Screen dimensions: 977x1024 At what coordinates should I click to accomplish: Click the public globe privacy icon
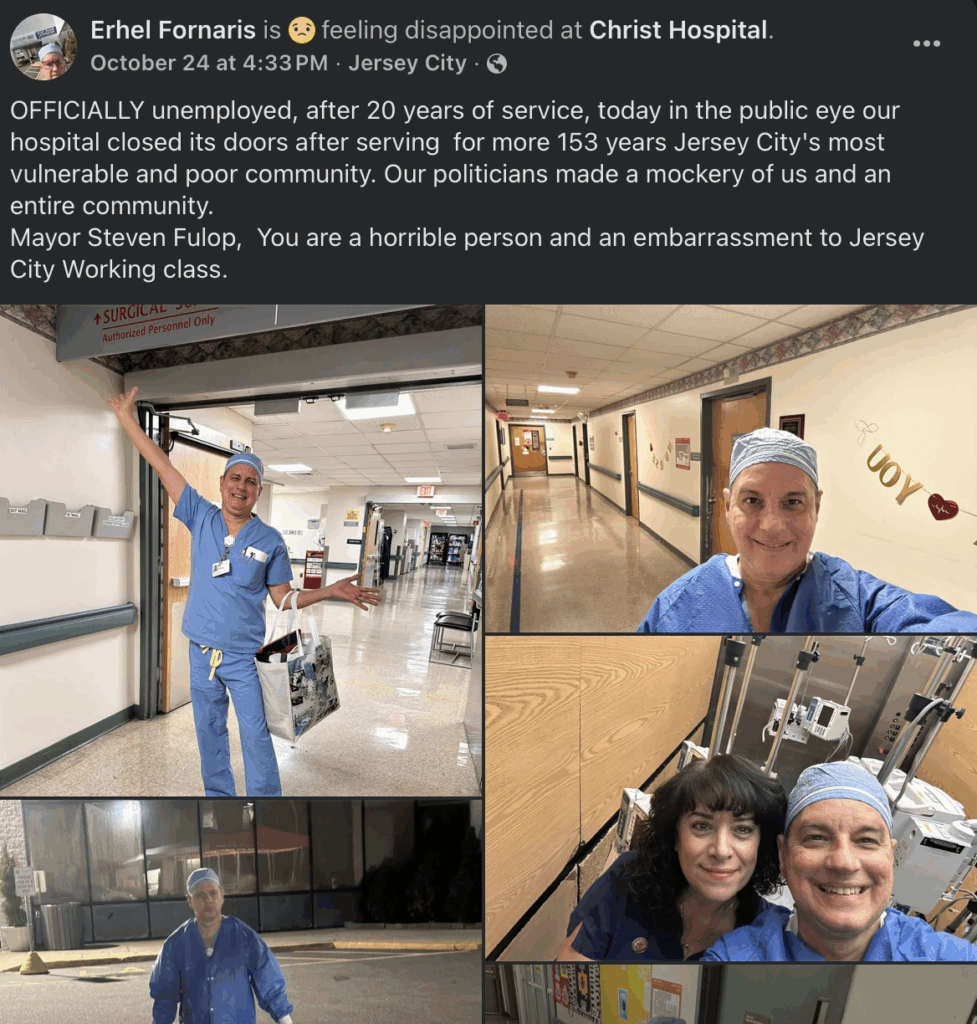[496, 63]
